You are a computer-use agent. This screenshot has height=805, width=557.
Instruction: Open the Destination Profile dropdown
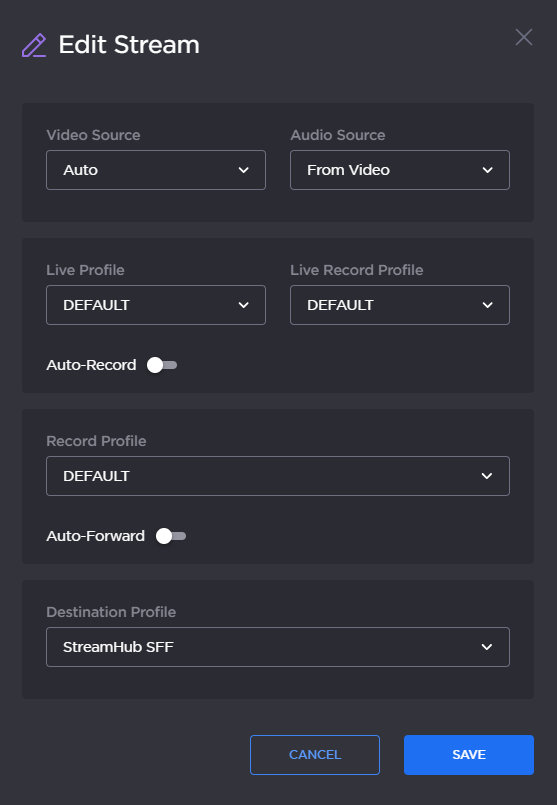pyautogui.click(x=278, y=647)
